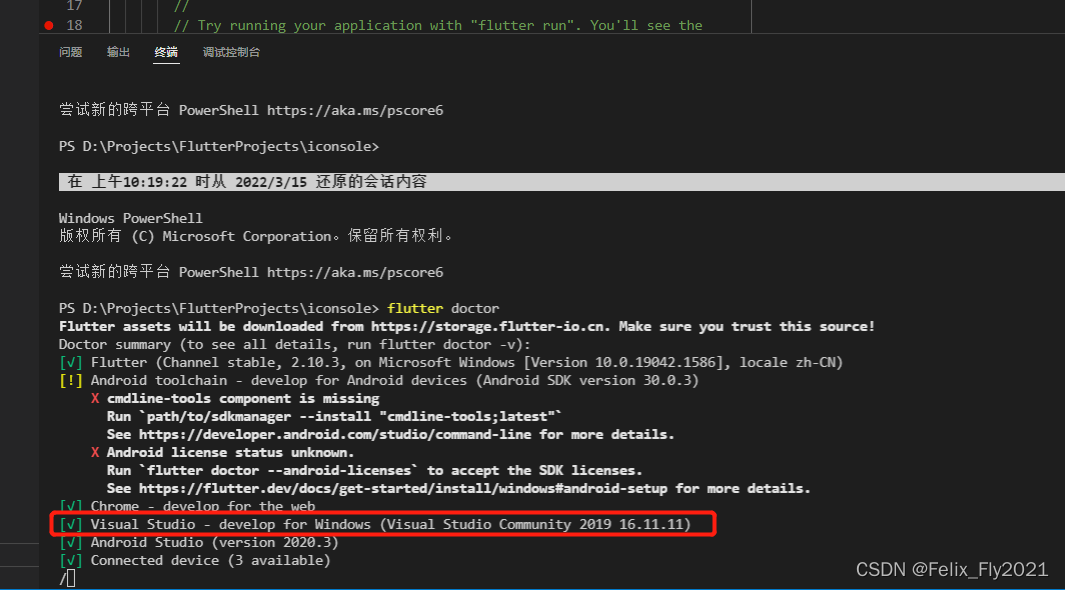
Task: Click the 'Android Studio (version 2020.3)' line
Action: (198, 542)
